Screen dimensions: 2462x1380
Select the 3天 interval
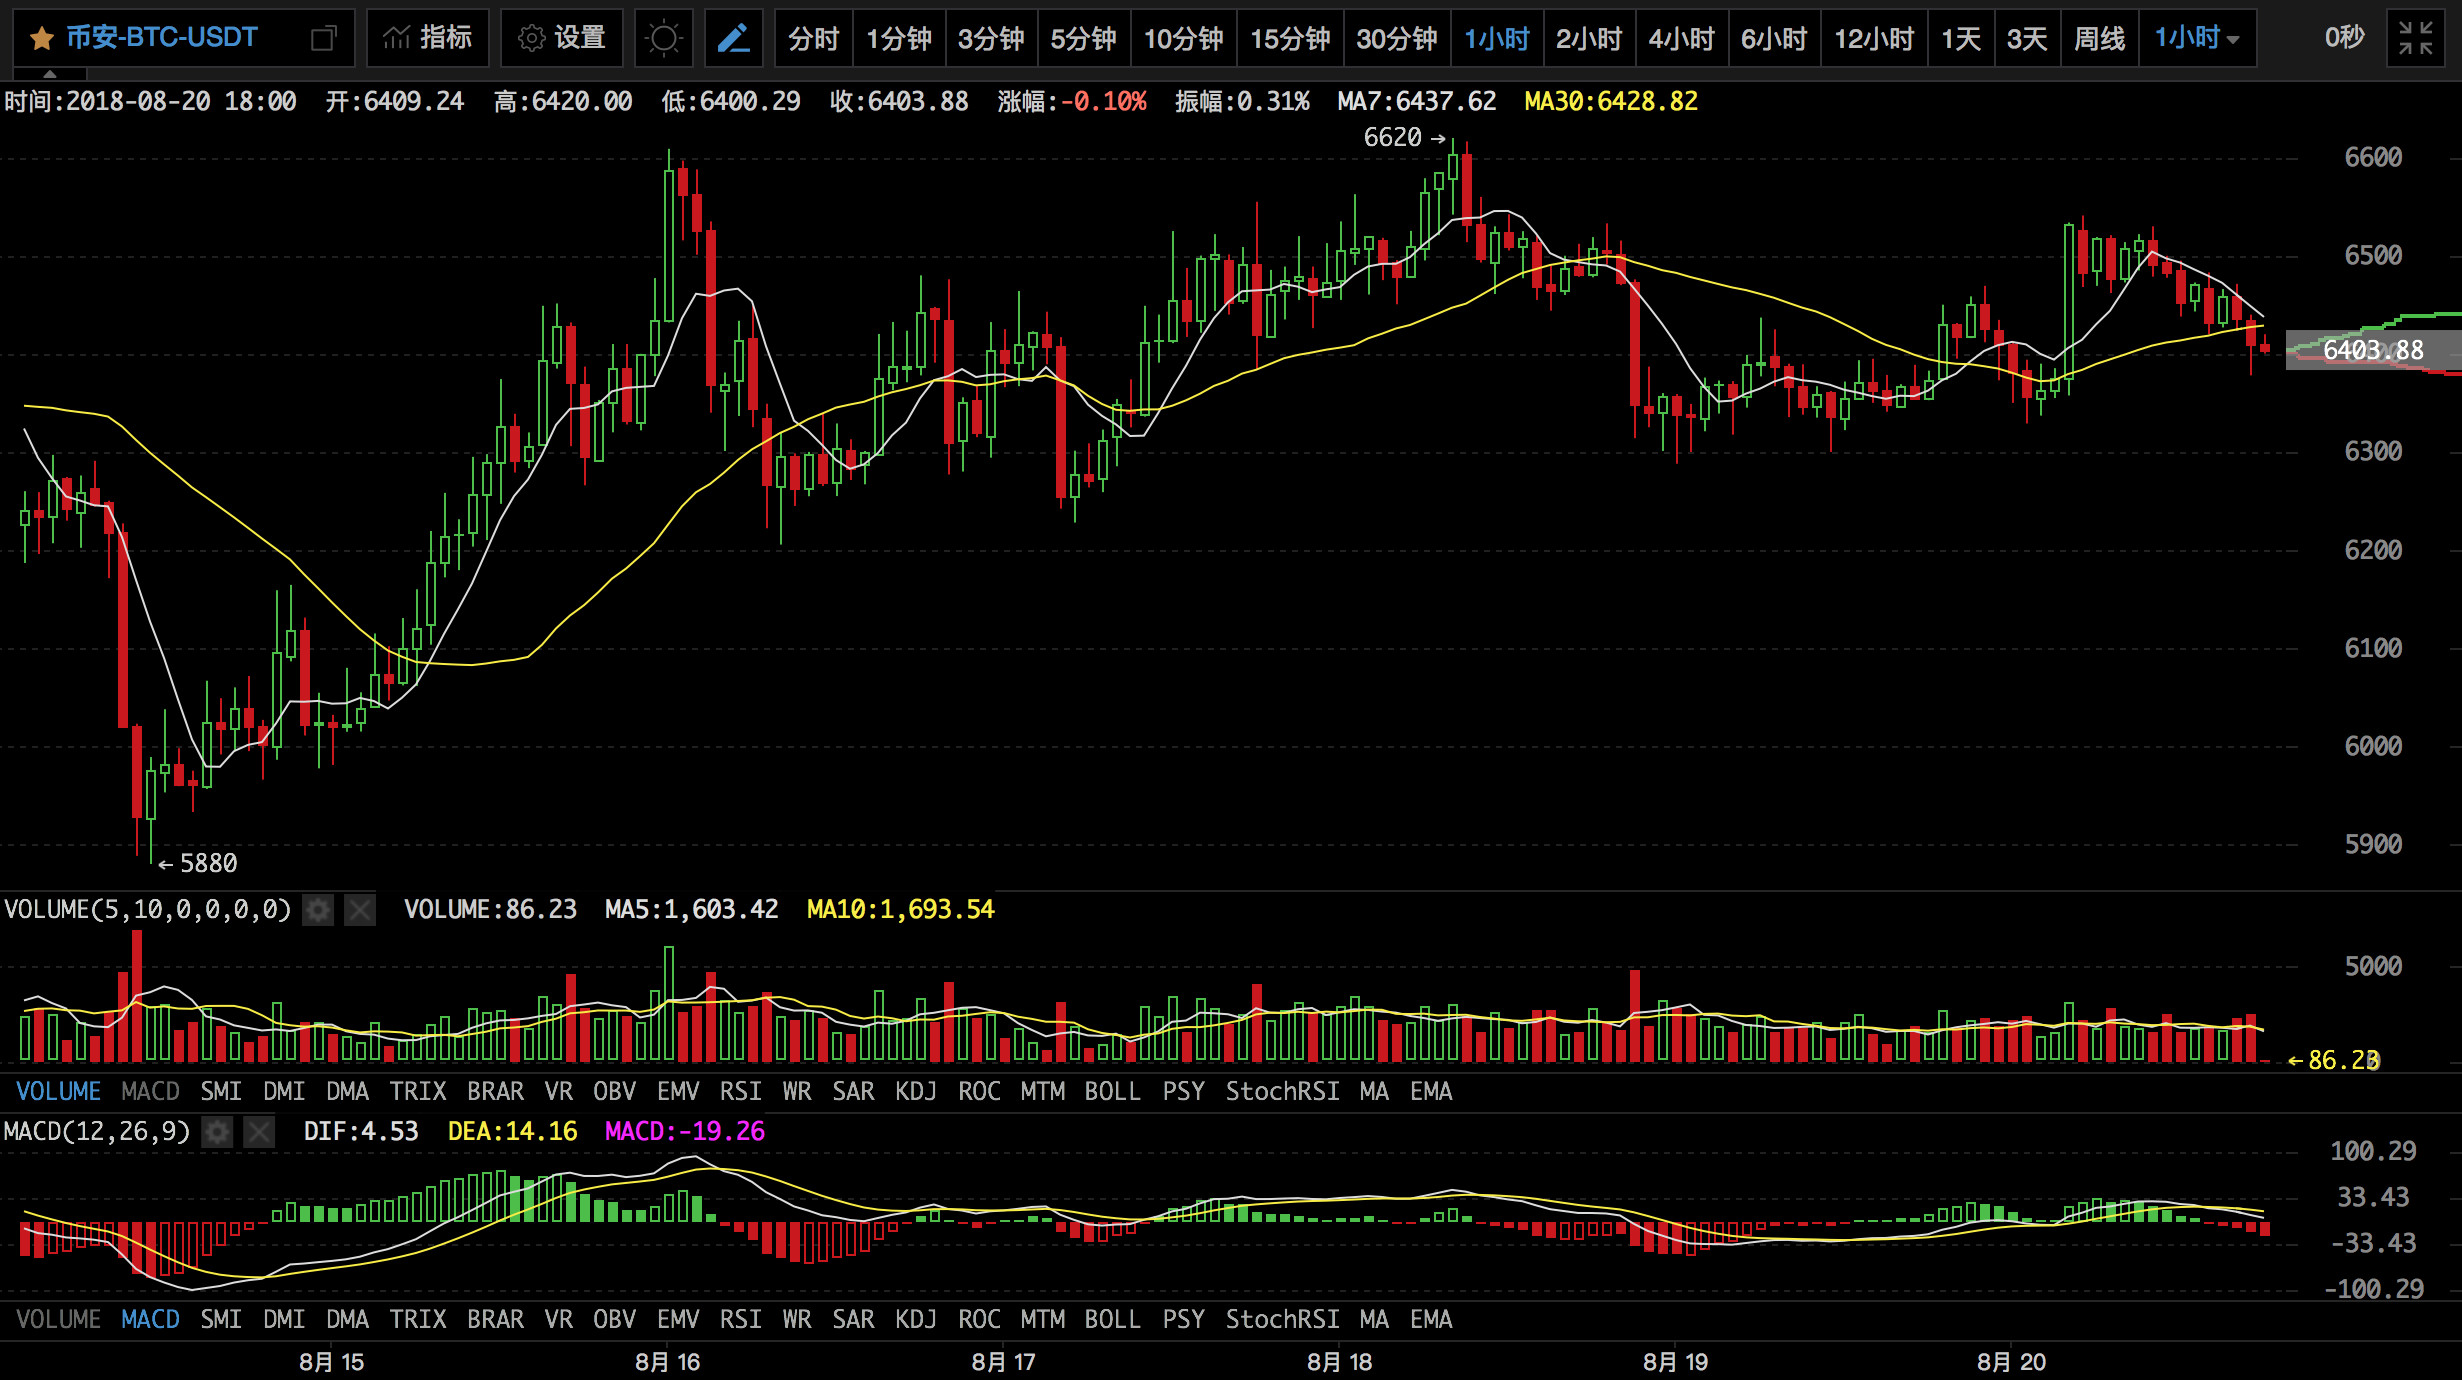click(x=2027, y=39)
